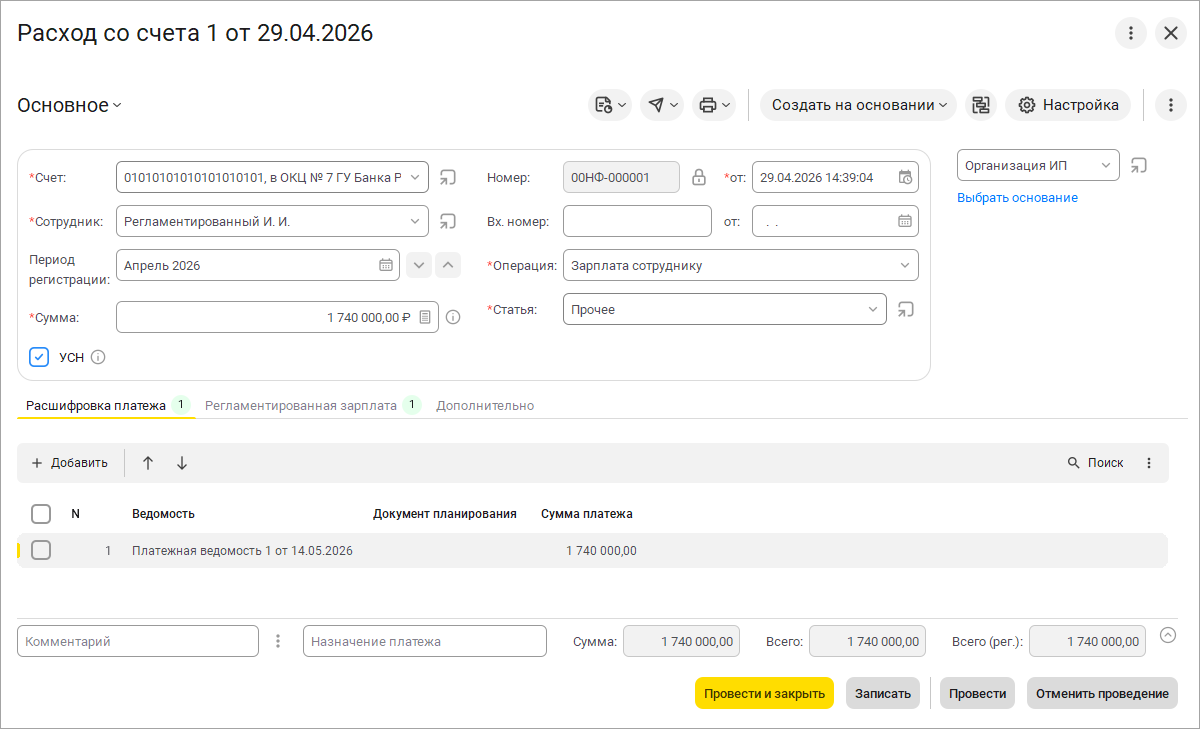Open calendar in Период регистрации field
Viewport: 1200px width, 729px height.
pos(386,265)
